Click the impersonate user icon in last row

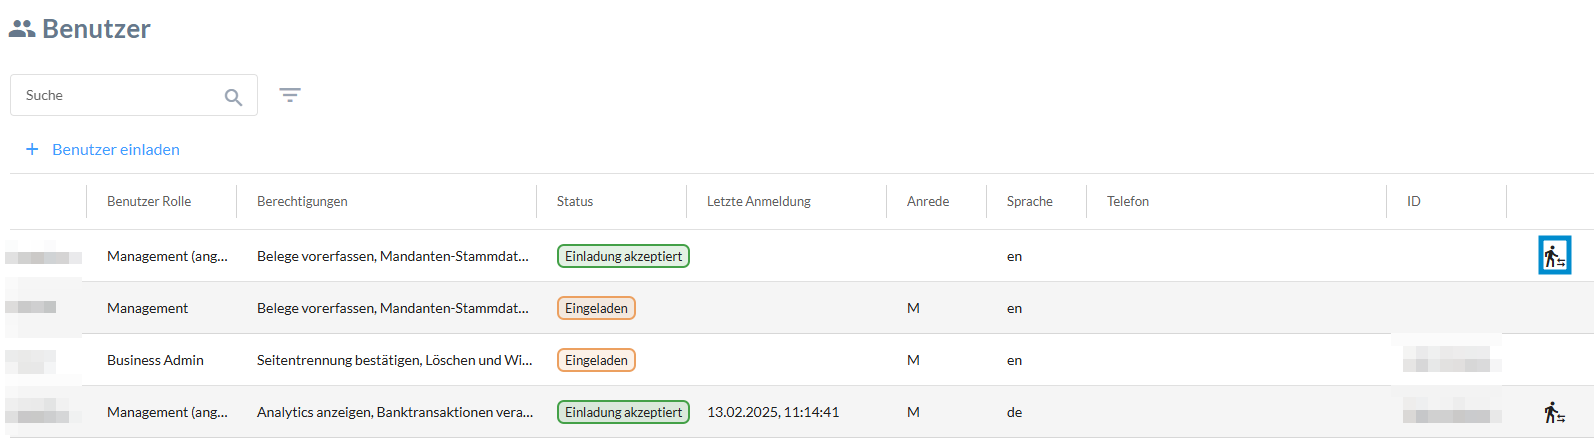click(1554, 412)
